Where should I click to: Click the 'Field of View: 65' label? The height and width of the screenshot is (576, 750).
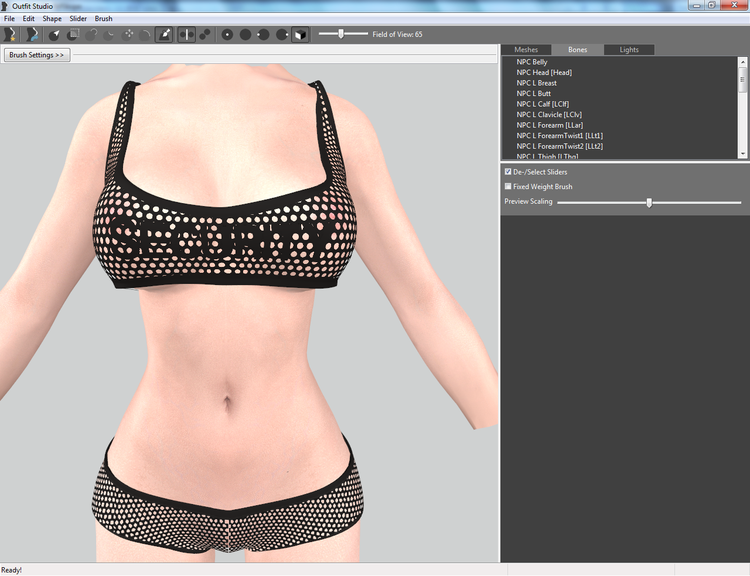(x=397, y=34)
